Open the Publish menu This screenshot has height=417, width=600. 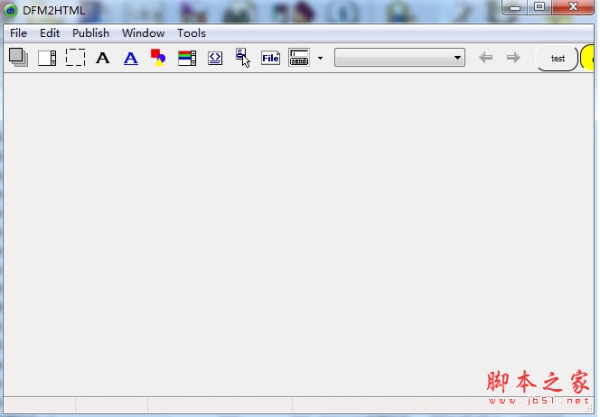tap(91, 33)
